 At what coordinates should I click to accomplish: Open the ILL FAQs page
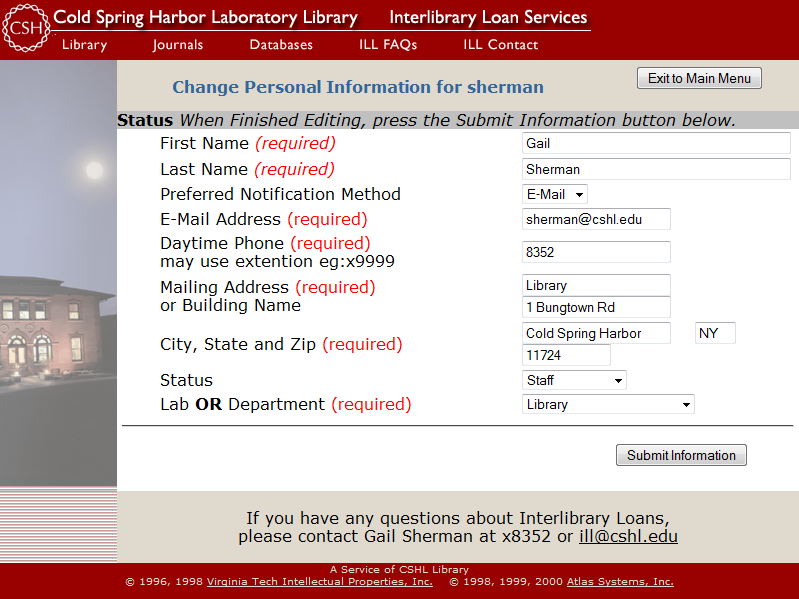[x=388, y=45]
